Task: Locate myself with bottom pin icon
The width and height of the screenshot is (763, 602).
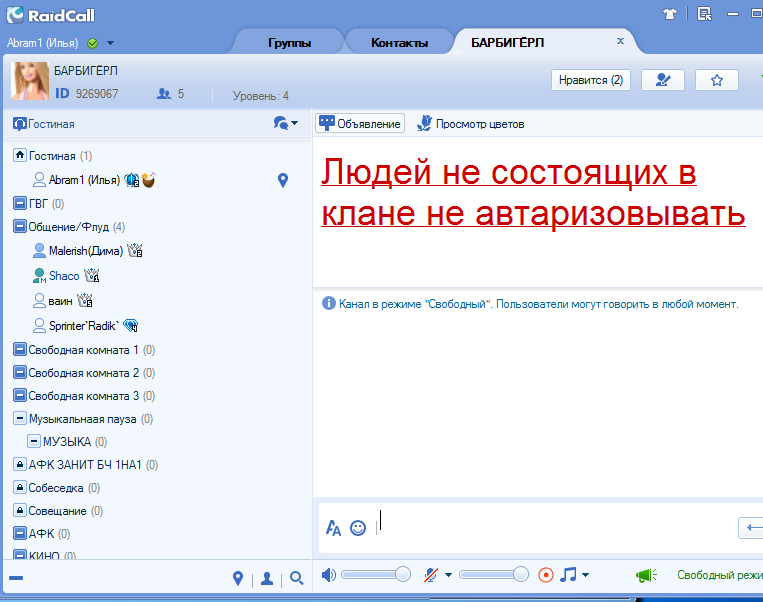Action: 237,578
